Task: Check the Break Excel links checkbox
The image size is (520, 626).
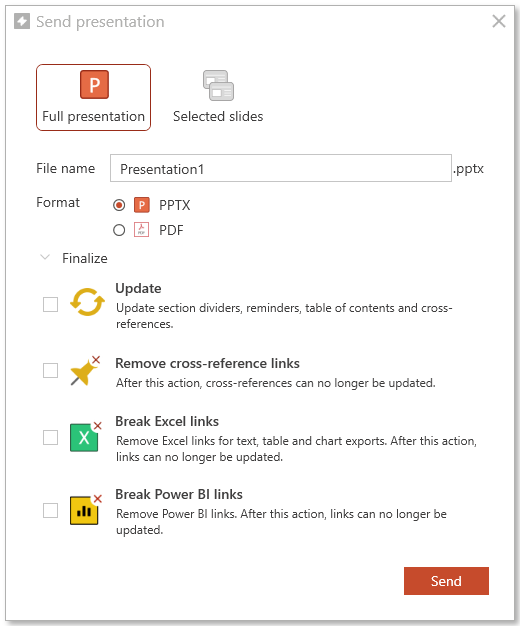Action: (x=50, y=437)
